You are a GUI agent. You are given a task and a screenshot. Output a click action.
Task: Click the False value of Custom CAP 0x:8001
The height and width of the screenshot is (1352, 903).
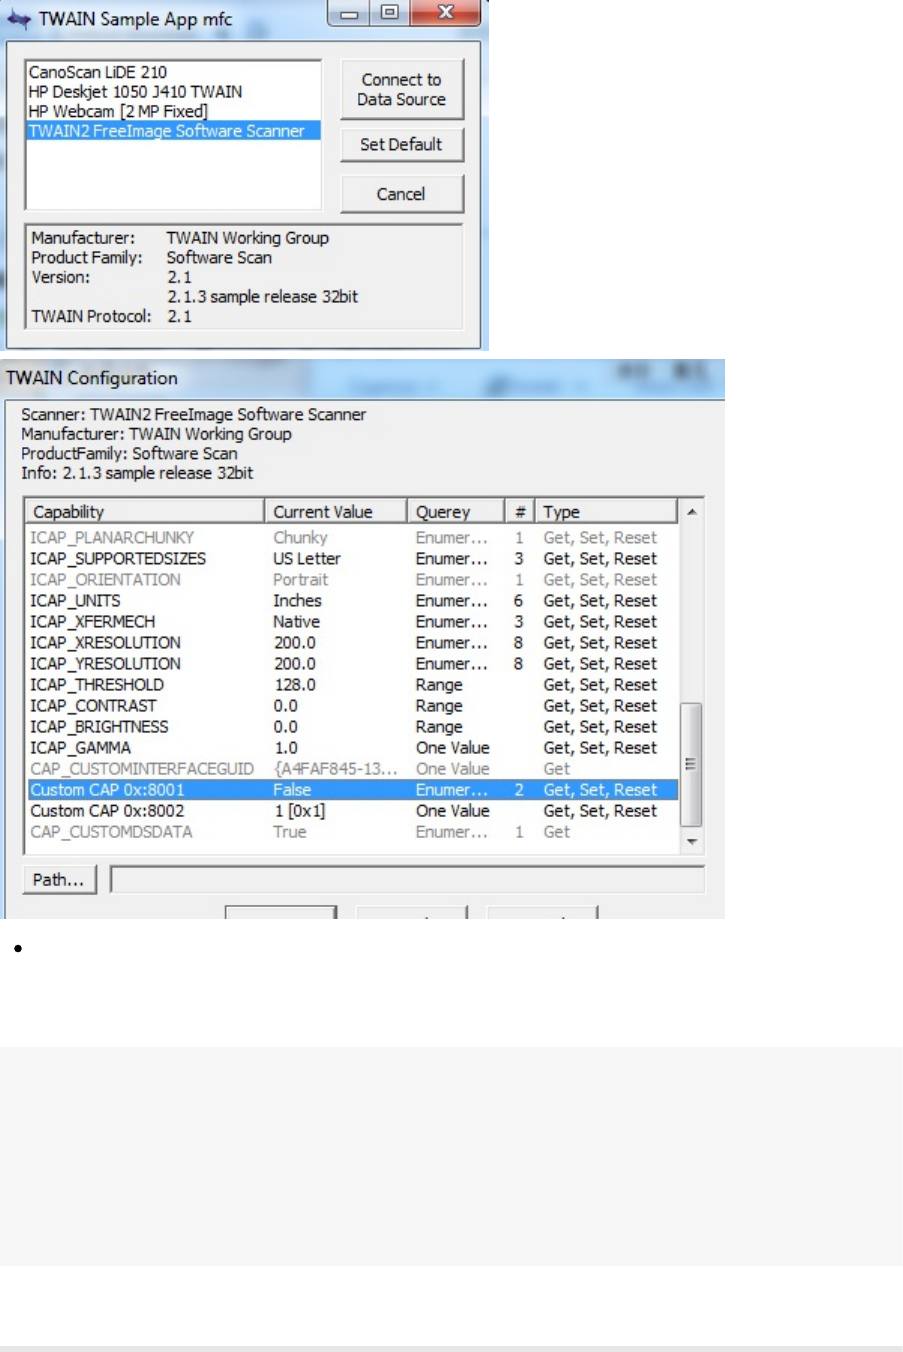(x=292, y=790)
